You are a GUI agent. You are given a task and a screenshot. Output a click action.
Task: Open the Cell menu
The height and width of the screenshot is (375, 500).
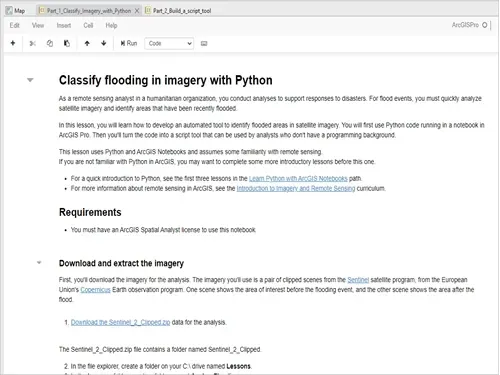point(88,25)
